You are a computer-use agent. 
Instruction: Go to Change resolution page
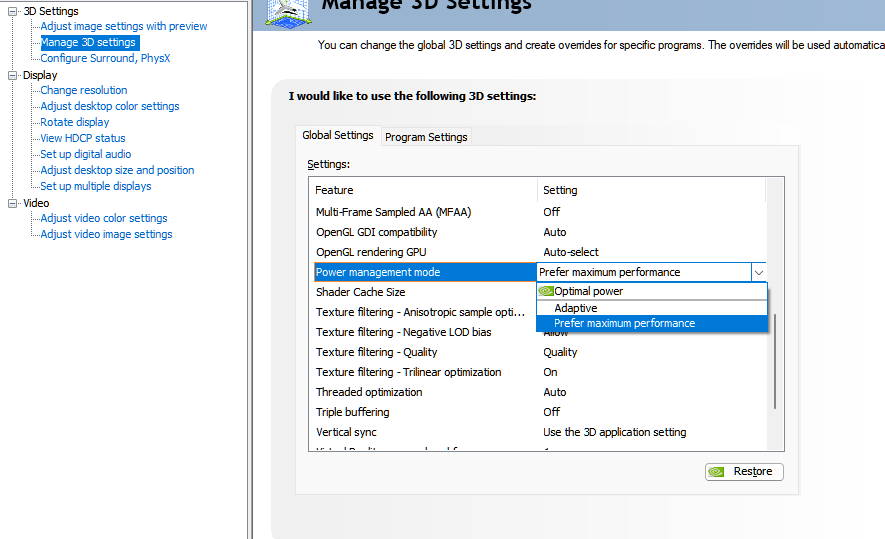click(x=84, y=90)
